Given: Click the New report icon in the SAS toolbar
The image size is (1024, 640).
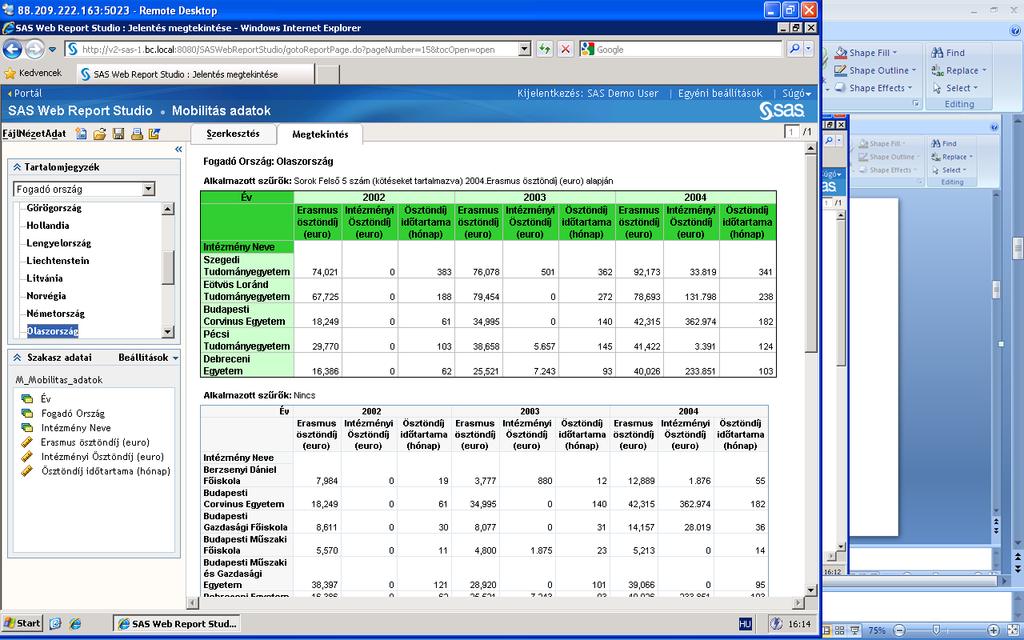Looking at the screenshot, I should pyautogui.click(x=81, y=134).
